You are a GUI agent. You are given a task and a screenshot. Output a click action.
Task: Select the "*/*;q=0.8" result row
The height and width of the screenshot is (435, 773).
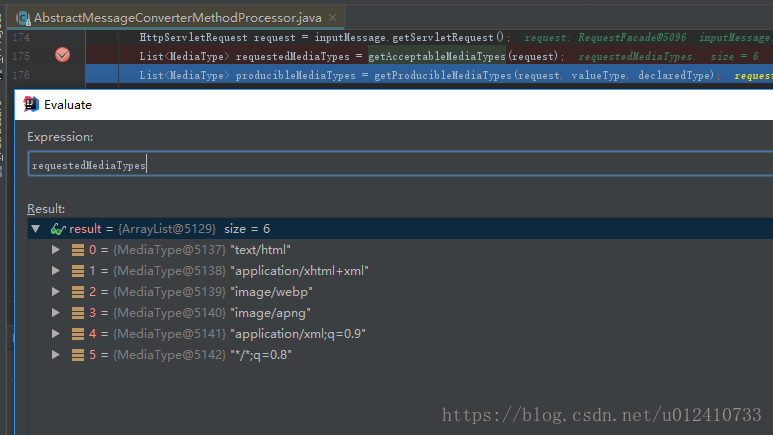[x=261, y=355]
